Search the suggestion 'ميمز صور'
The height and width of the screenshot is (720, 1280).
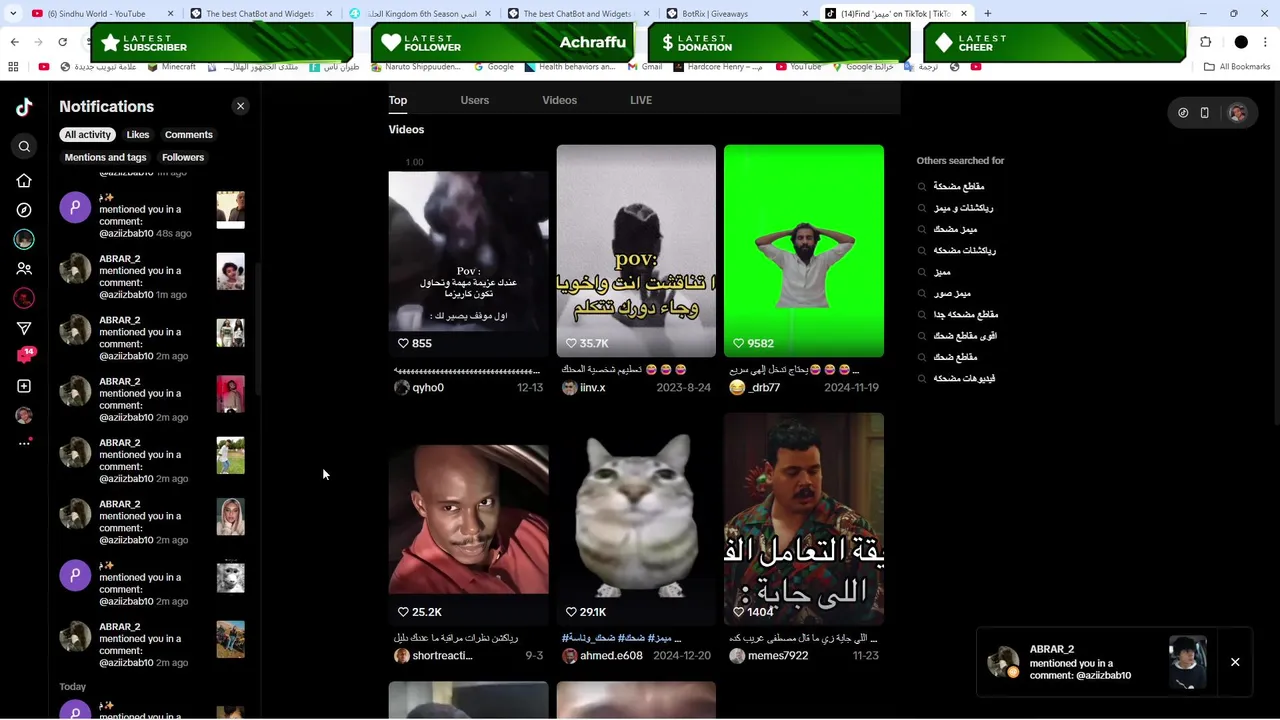[x=952, y=294]
